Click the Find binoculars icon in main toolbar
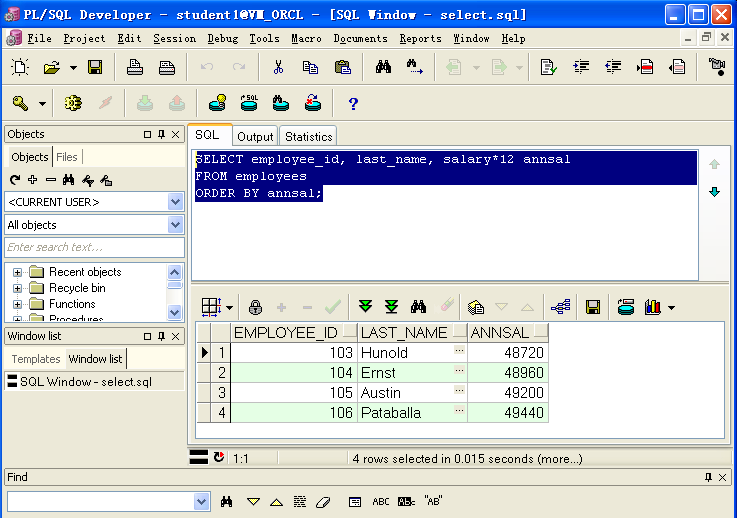Image resolution: width=737 pixels, height=518 pixels. tap(383, 67)
